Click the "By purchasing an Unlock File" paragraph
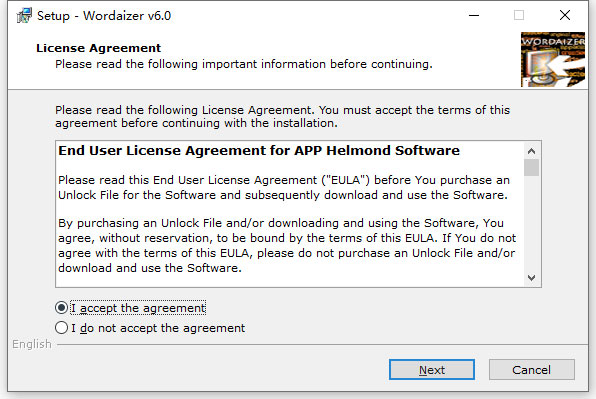 pos(287,245)
